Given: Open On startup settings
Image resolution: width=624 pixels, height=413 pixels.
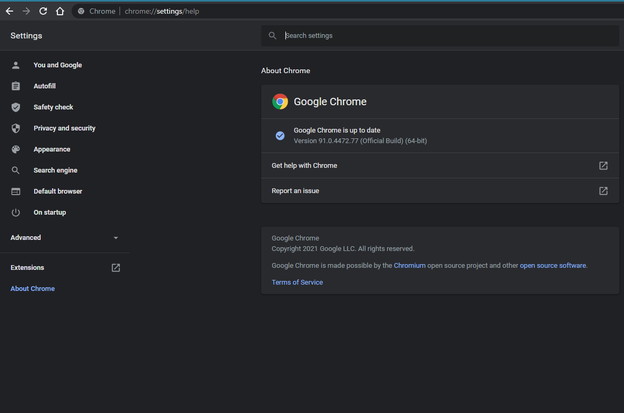Looking at the screenshot, I should coord(50,212).
